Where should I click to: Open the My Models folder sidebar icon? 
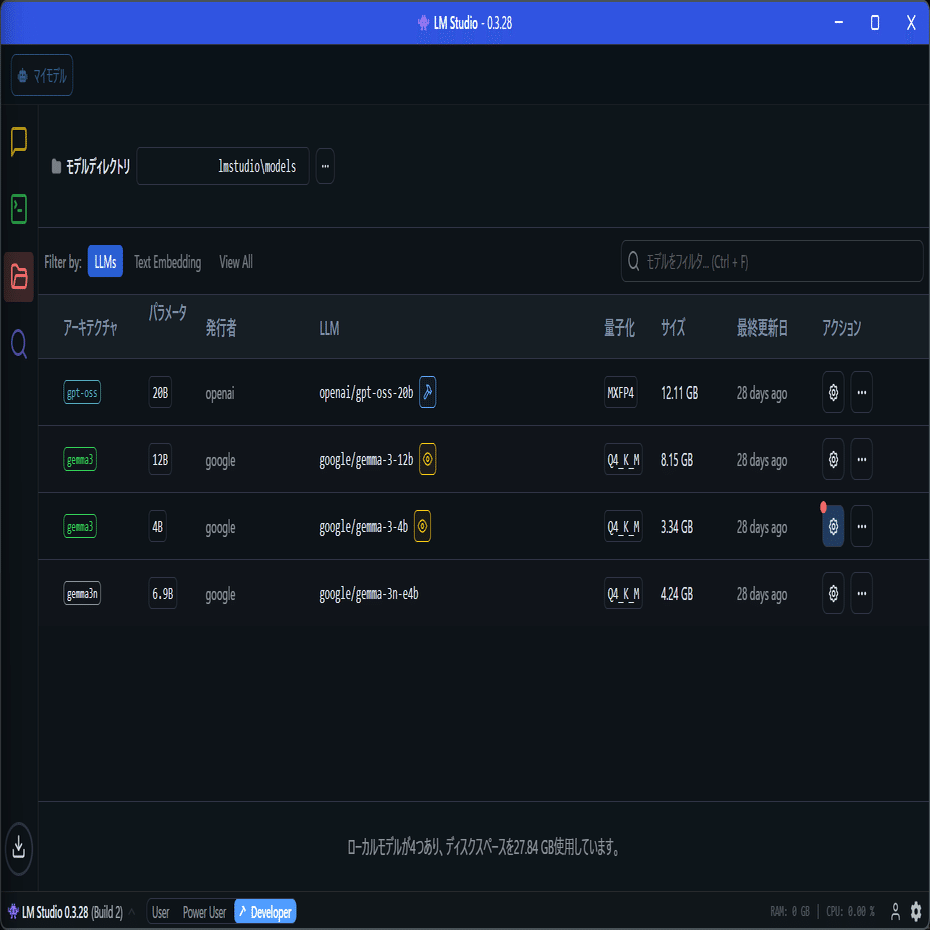19,276
